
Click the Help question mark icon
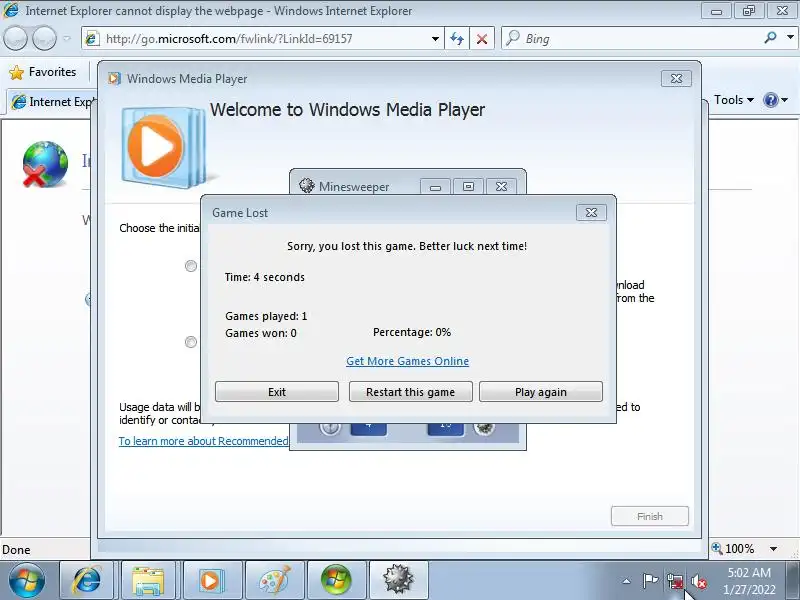770,100
